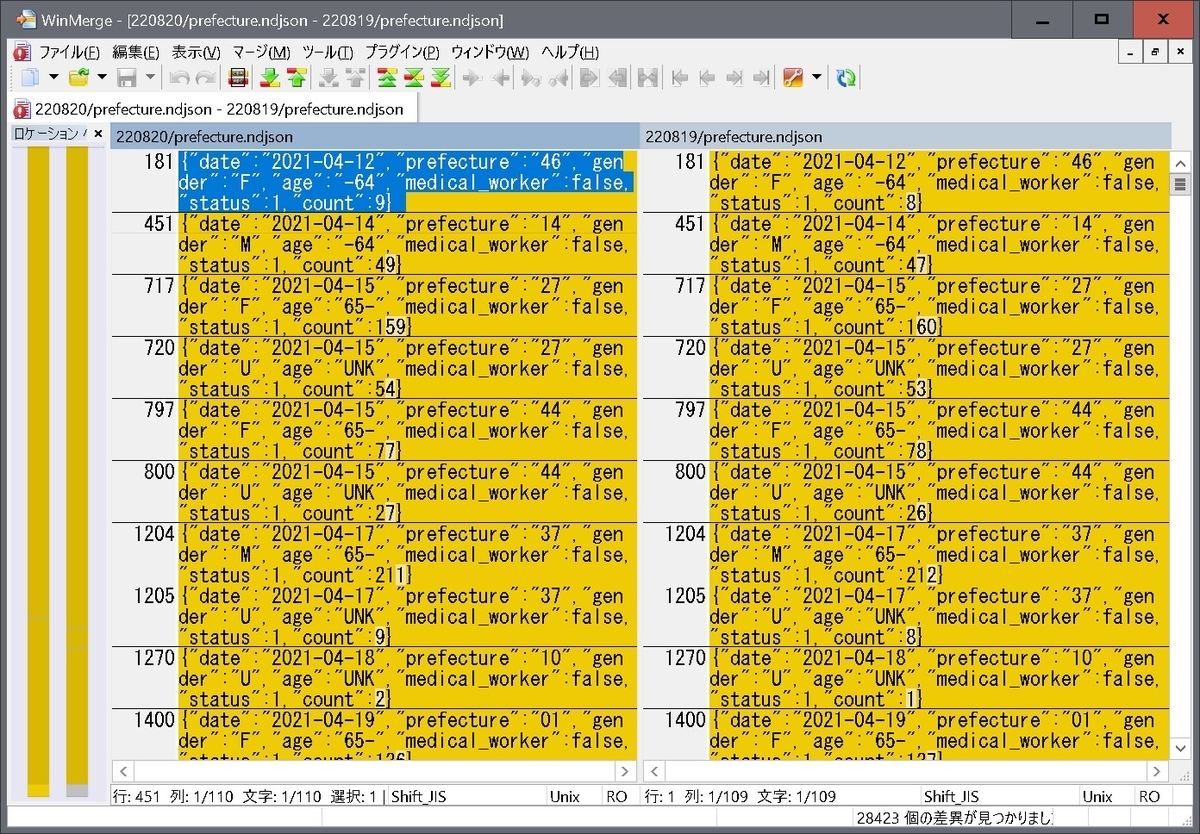Click the Copy to Right arrow icon
This screenshot has width=1200, height=834.
(x=473, y=77)
